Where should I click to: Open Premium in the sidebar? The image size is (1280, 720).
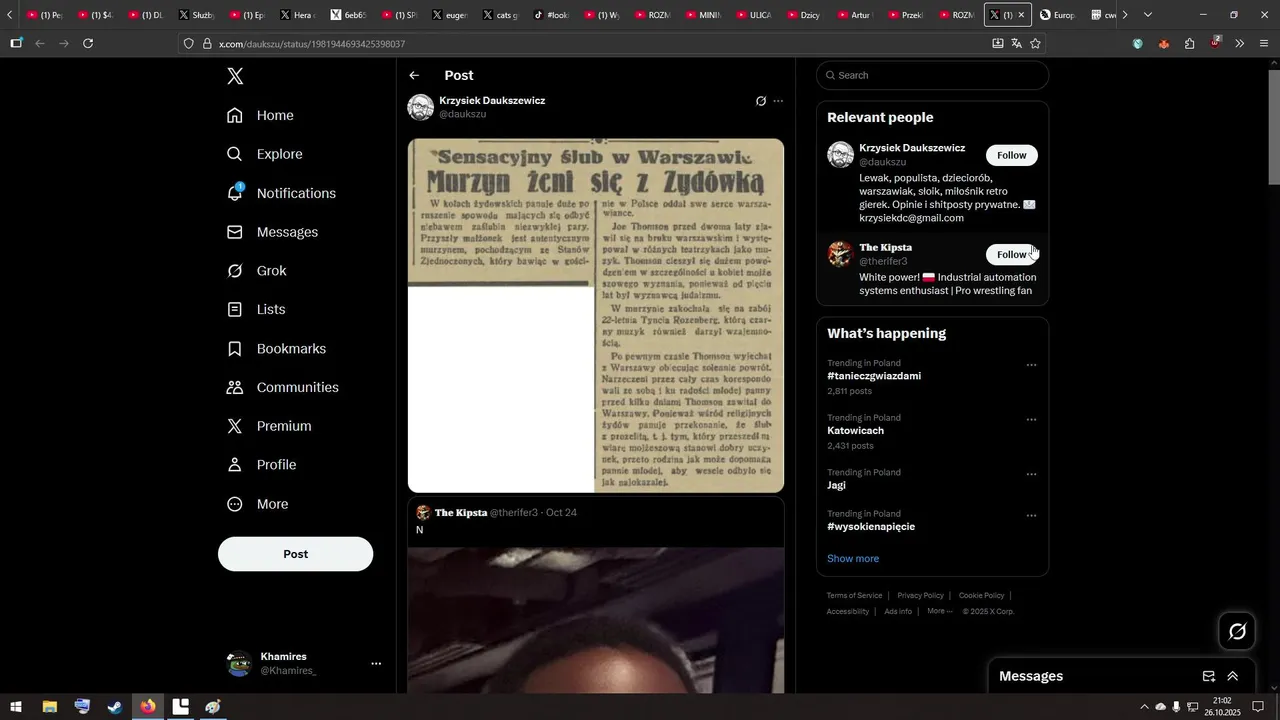tap(269, 426)
